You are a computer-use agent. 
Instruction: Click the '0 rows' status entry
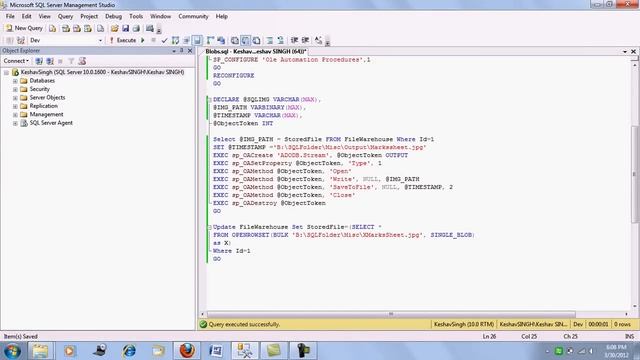coord(622,324)
